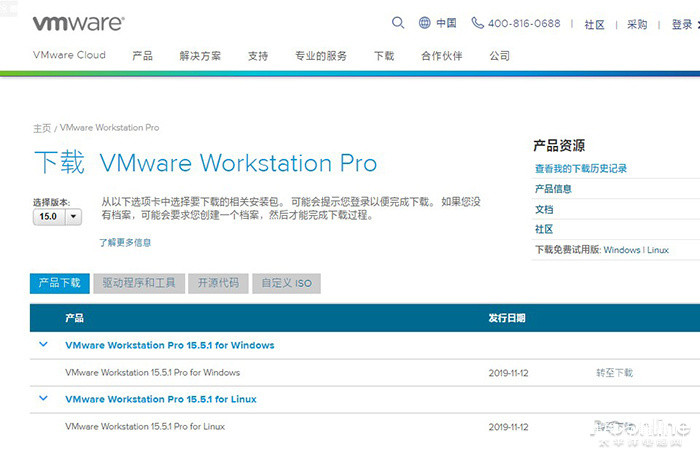Click the search magnifier icon
Screen dimensions: 700x455
click(x=398, y=23)
